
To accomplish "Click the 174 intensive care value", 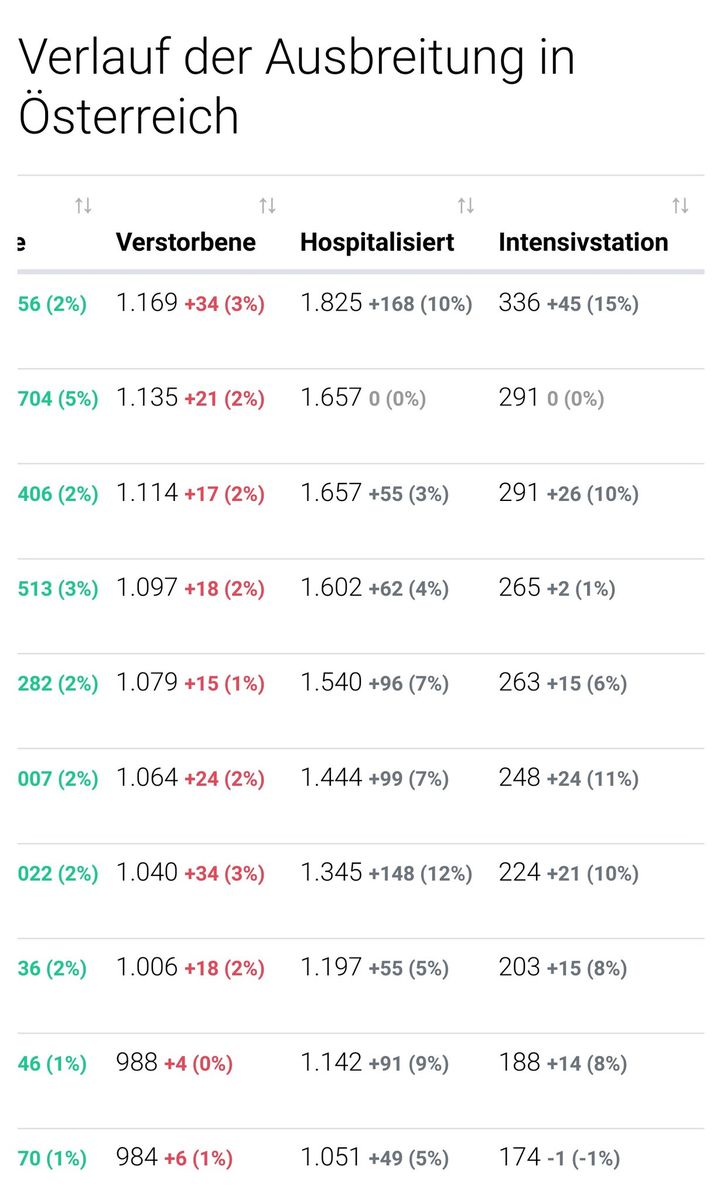I will tap(519, 1158).
